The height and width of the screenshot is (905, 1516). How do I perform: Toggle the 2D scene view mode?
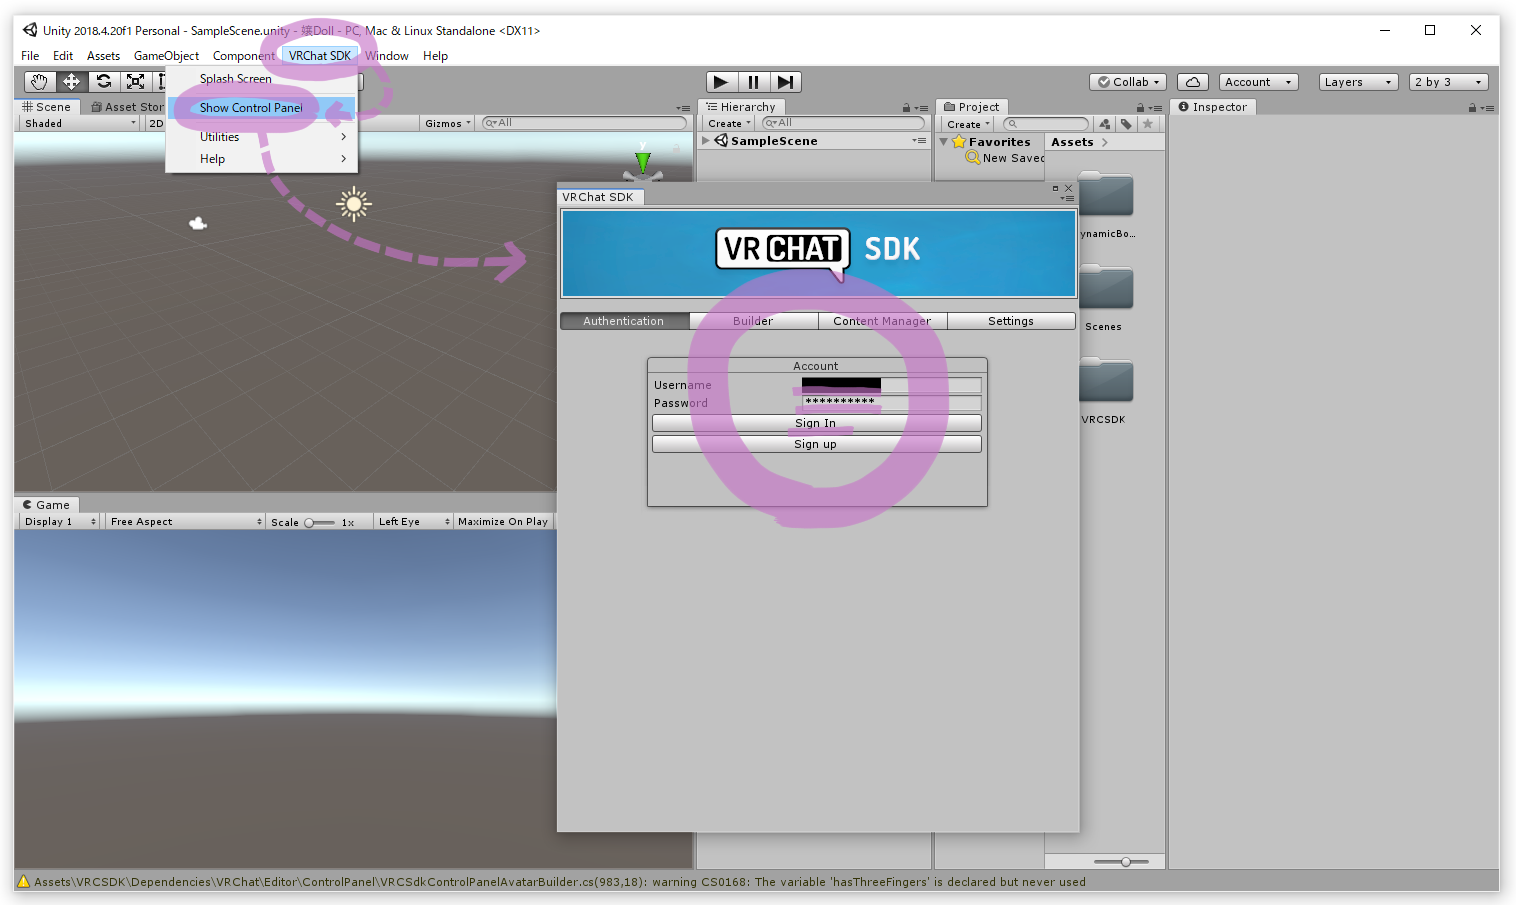156,123
